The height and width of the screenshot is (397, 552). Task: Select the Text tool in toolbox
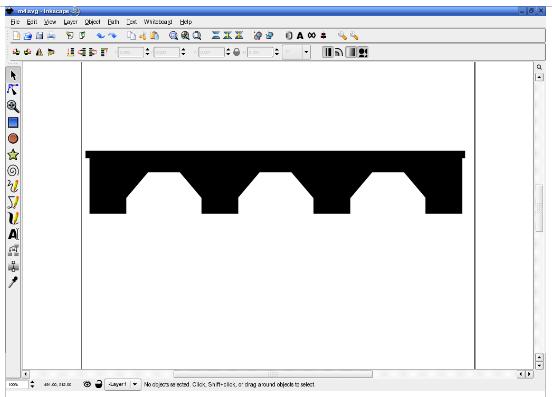click(13, 234)
